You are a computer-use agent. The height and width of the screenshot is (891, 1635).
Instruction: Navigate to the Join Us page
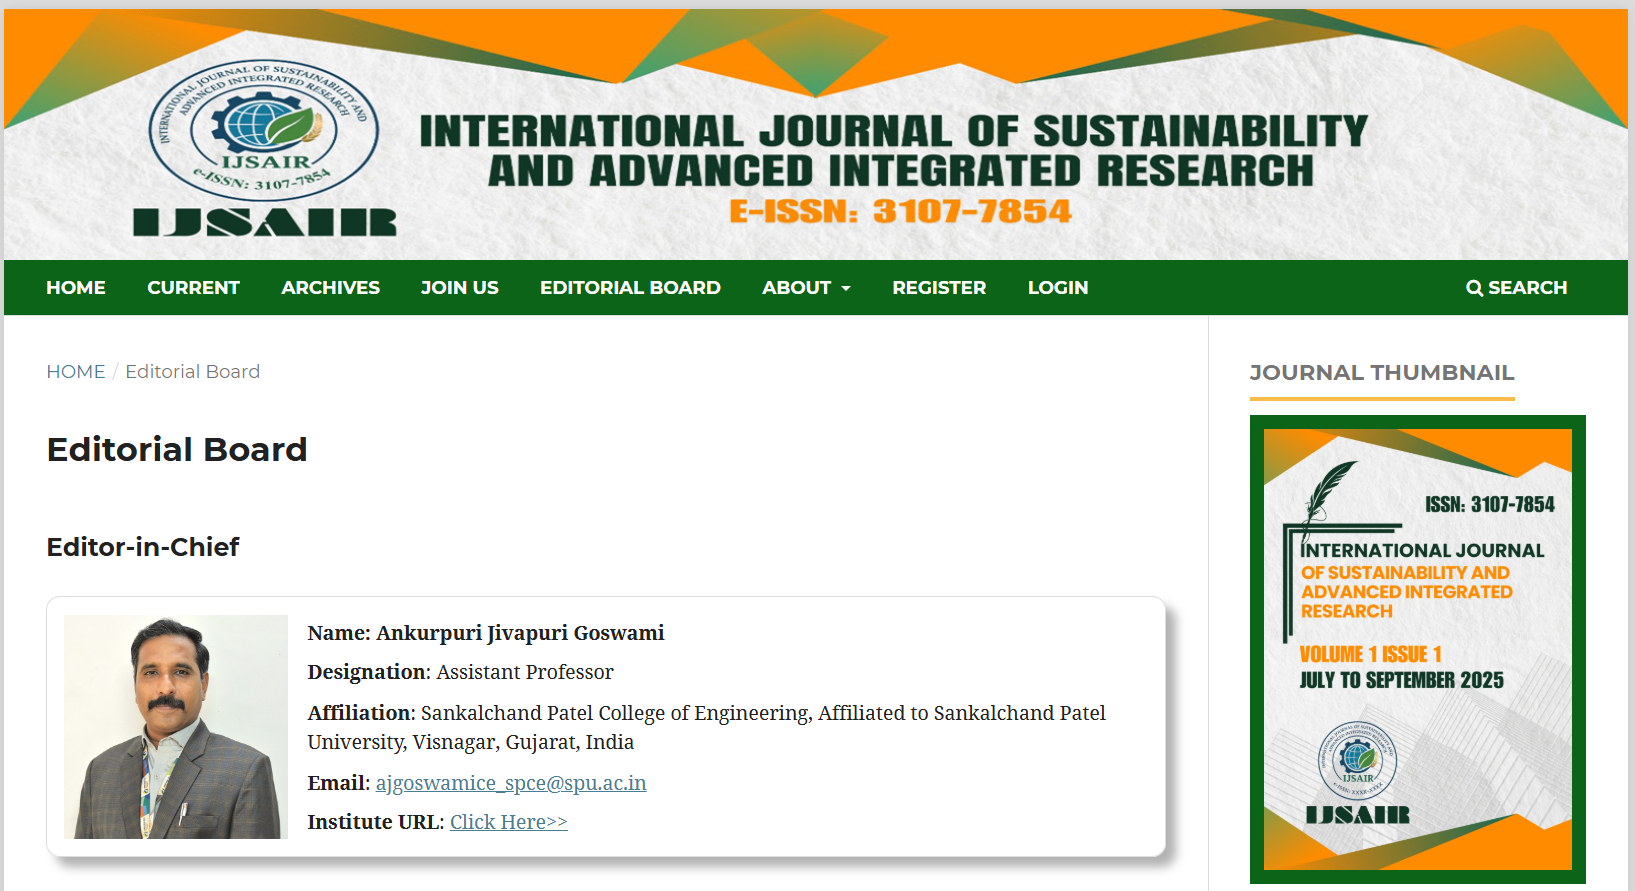point(459,288)
